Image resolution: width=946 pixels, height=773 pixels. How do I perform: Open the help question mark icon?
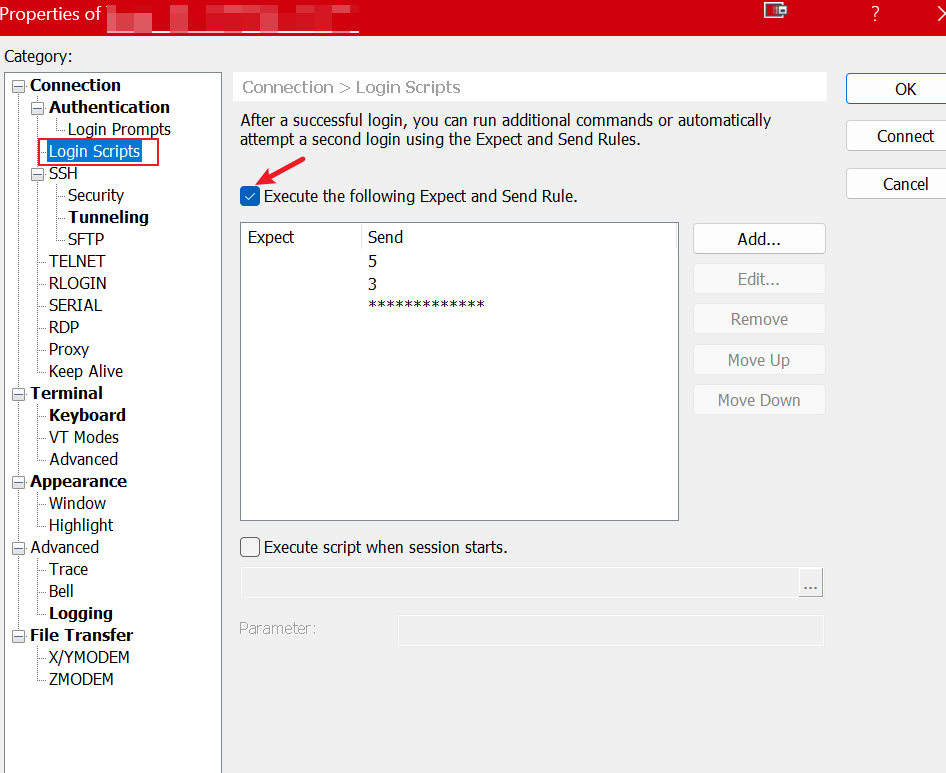click(x=874, y=14)
